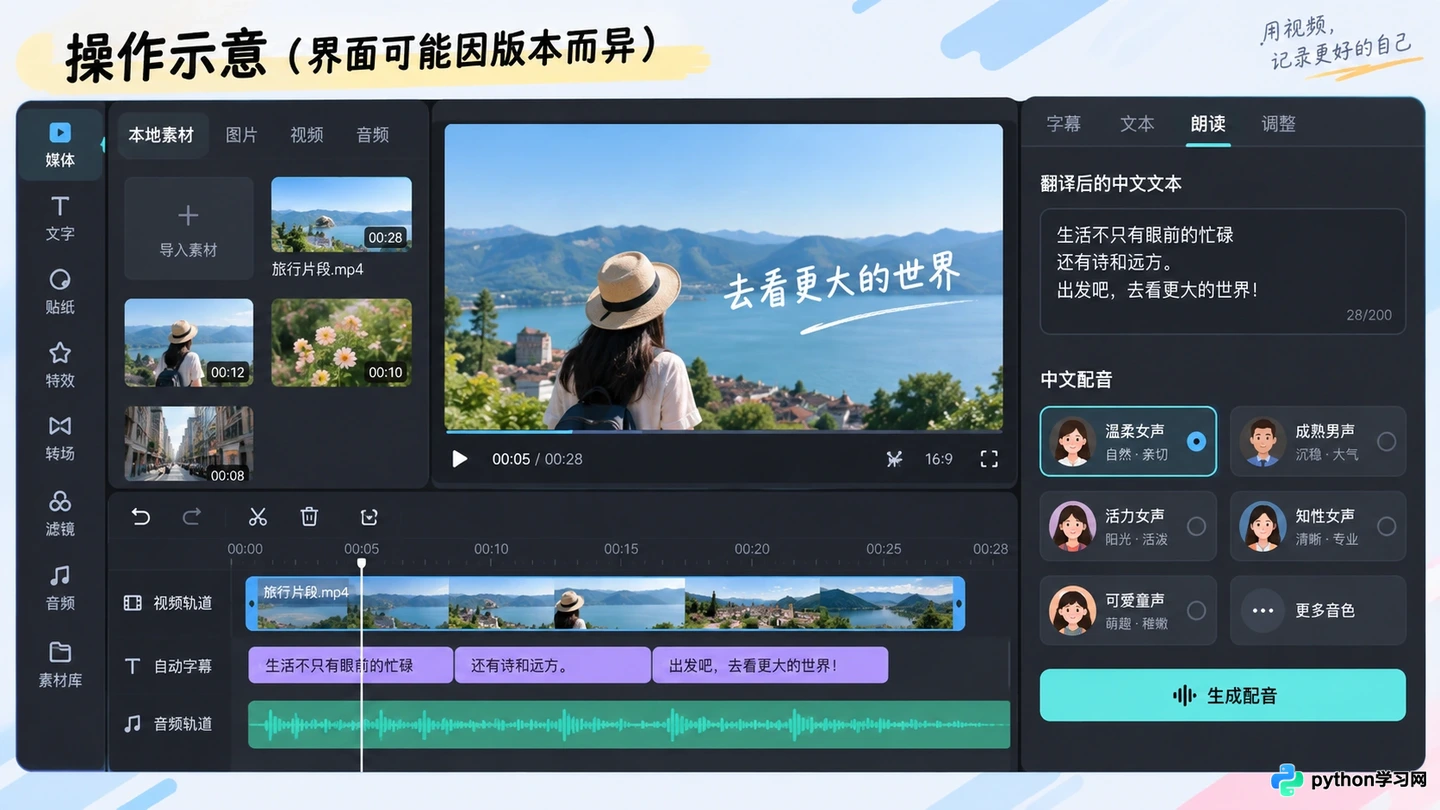
Task: Open 更多音色 for more voices
Action: coord(1318,610)
